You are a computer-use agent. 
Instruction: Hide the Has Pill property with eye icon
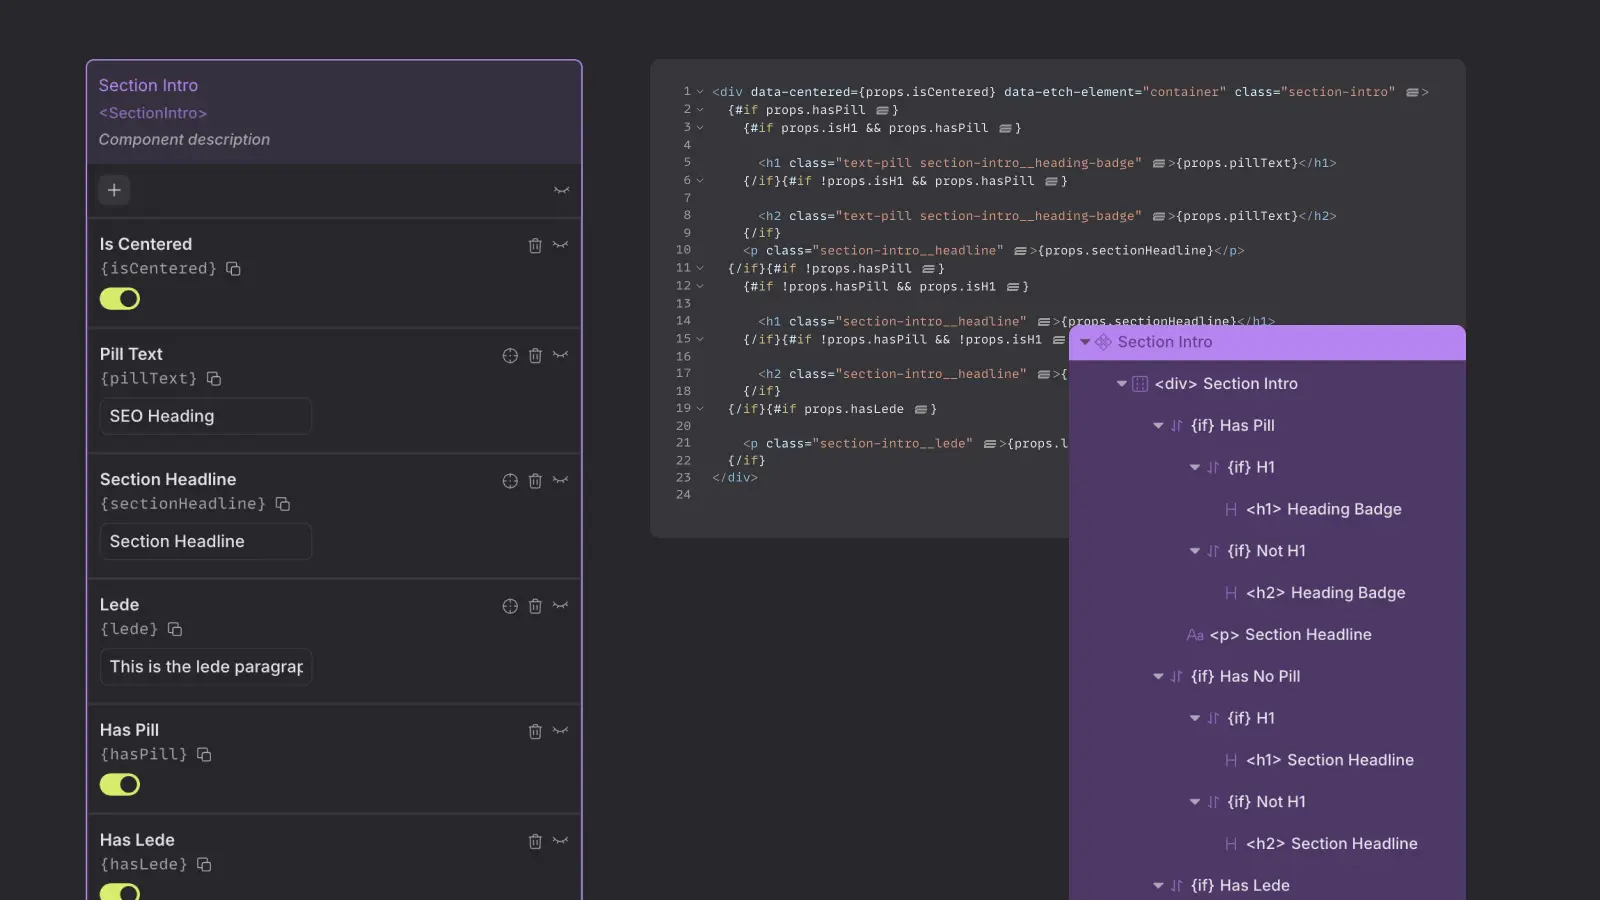tap(560, 731)
